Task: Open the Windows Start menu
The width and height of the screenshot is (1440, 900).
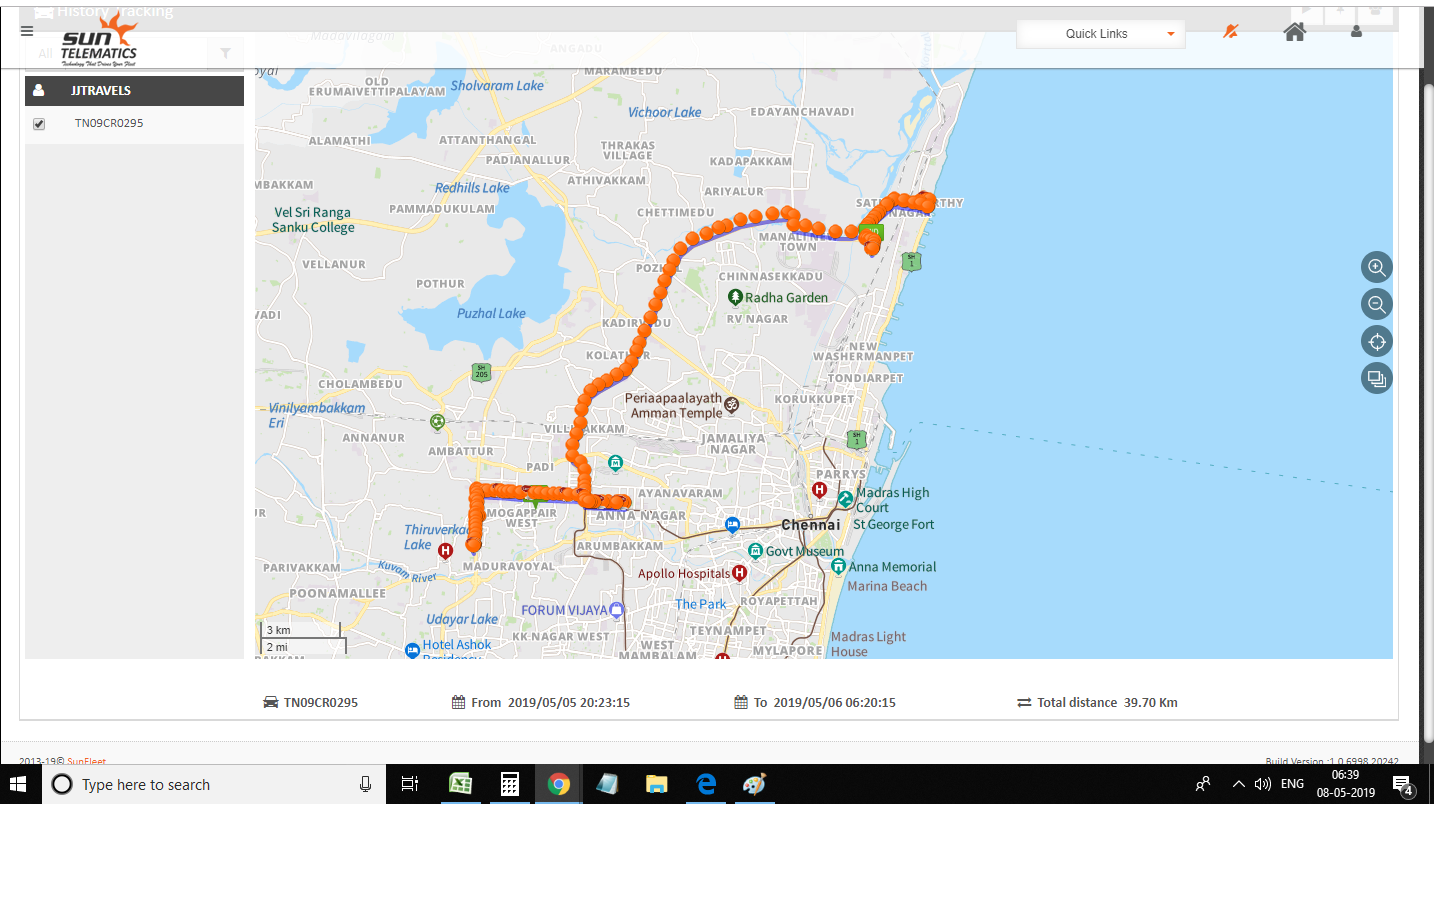Action: [18, 785]
